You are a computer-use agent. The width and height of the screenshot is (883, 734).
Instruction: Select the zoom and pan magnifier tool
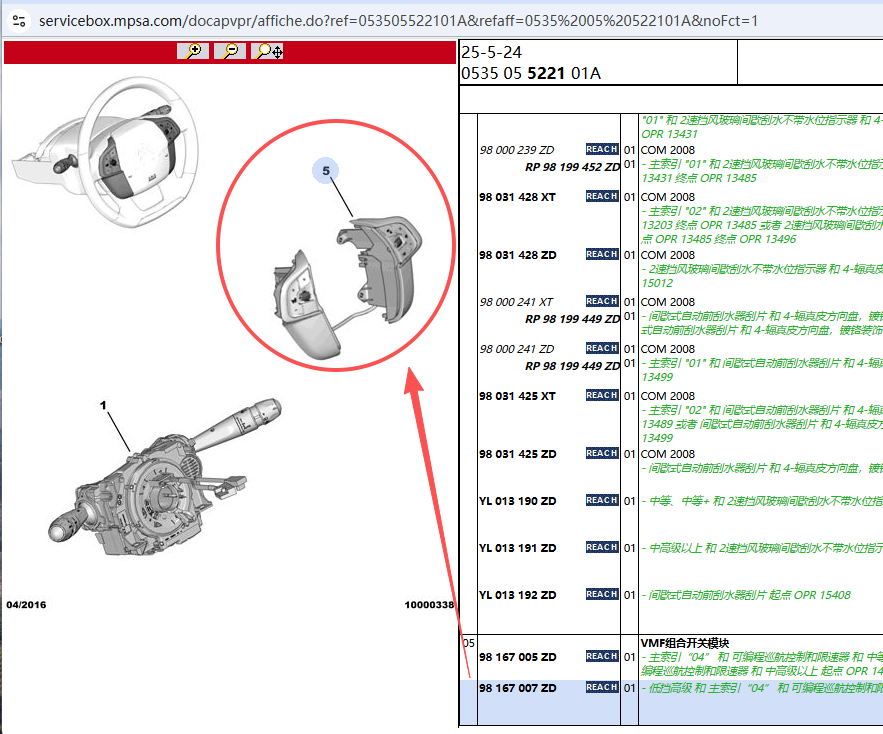[x=267, y=51]
